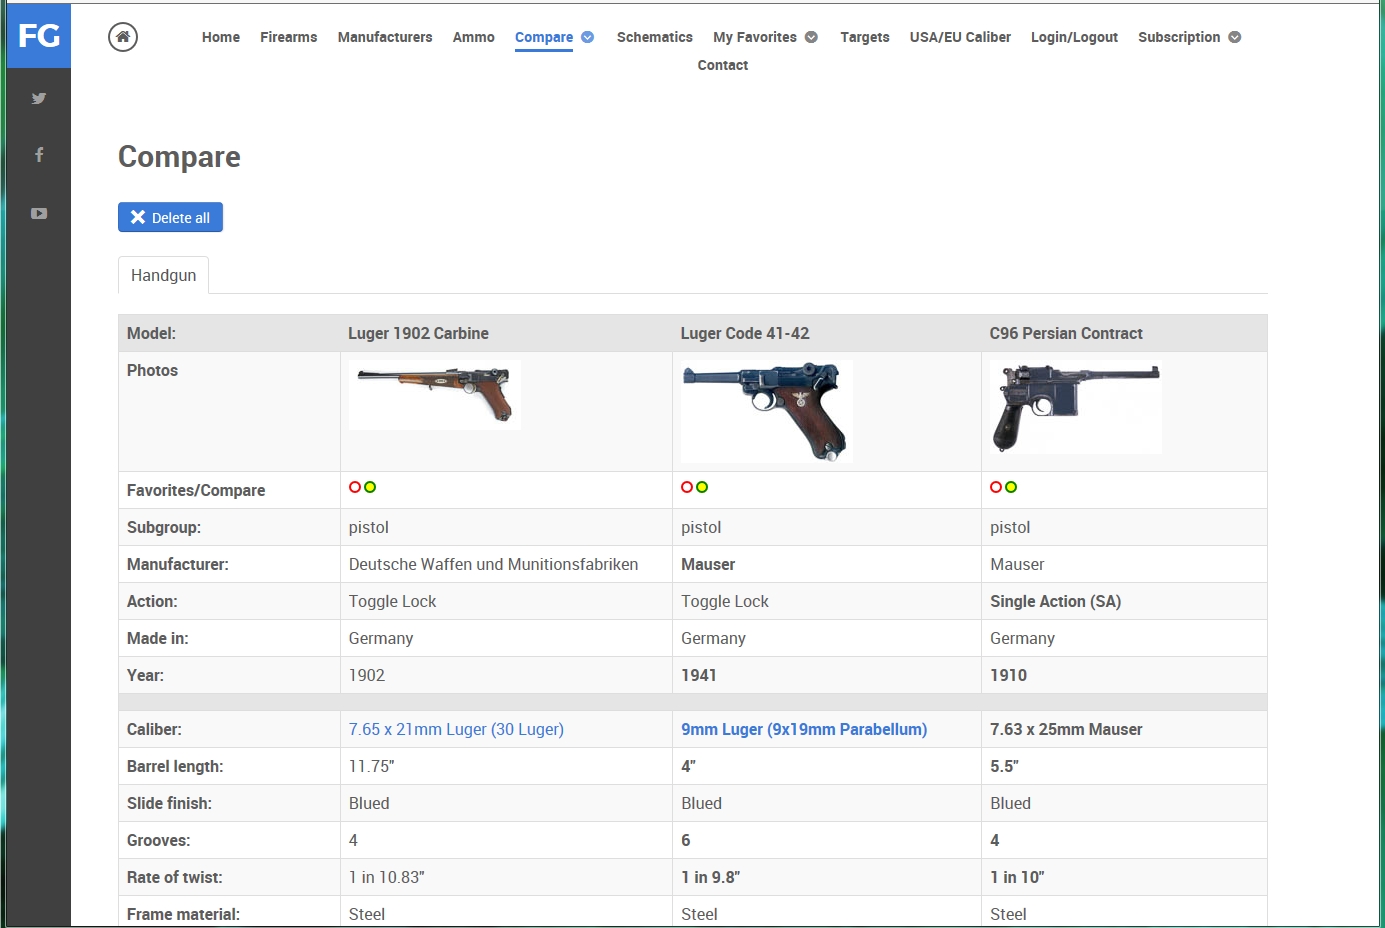Click green compare circle for Luger Code 41-42
1385x928 pixels.
pyautogui.click(x=702, y=487)
